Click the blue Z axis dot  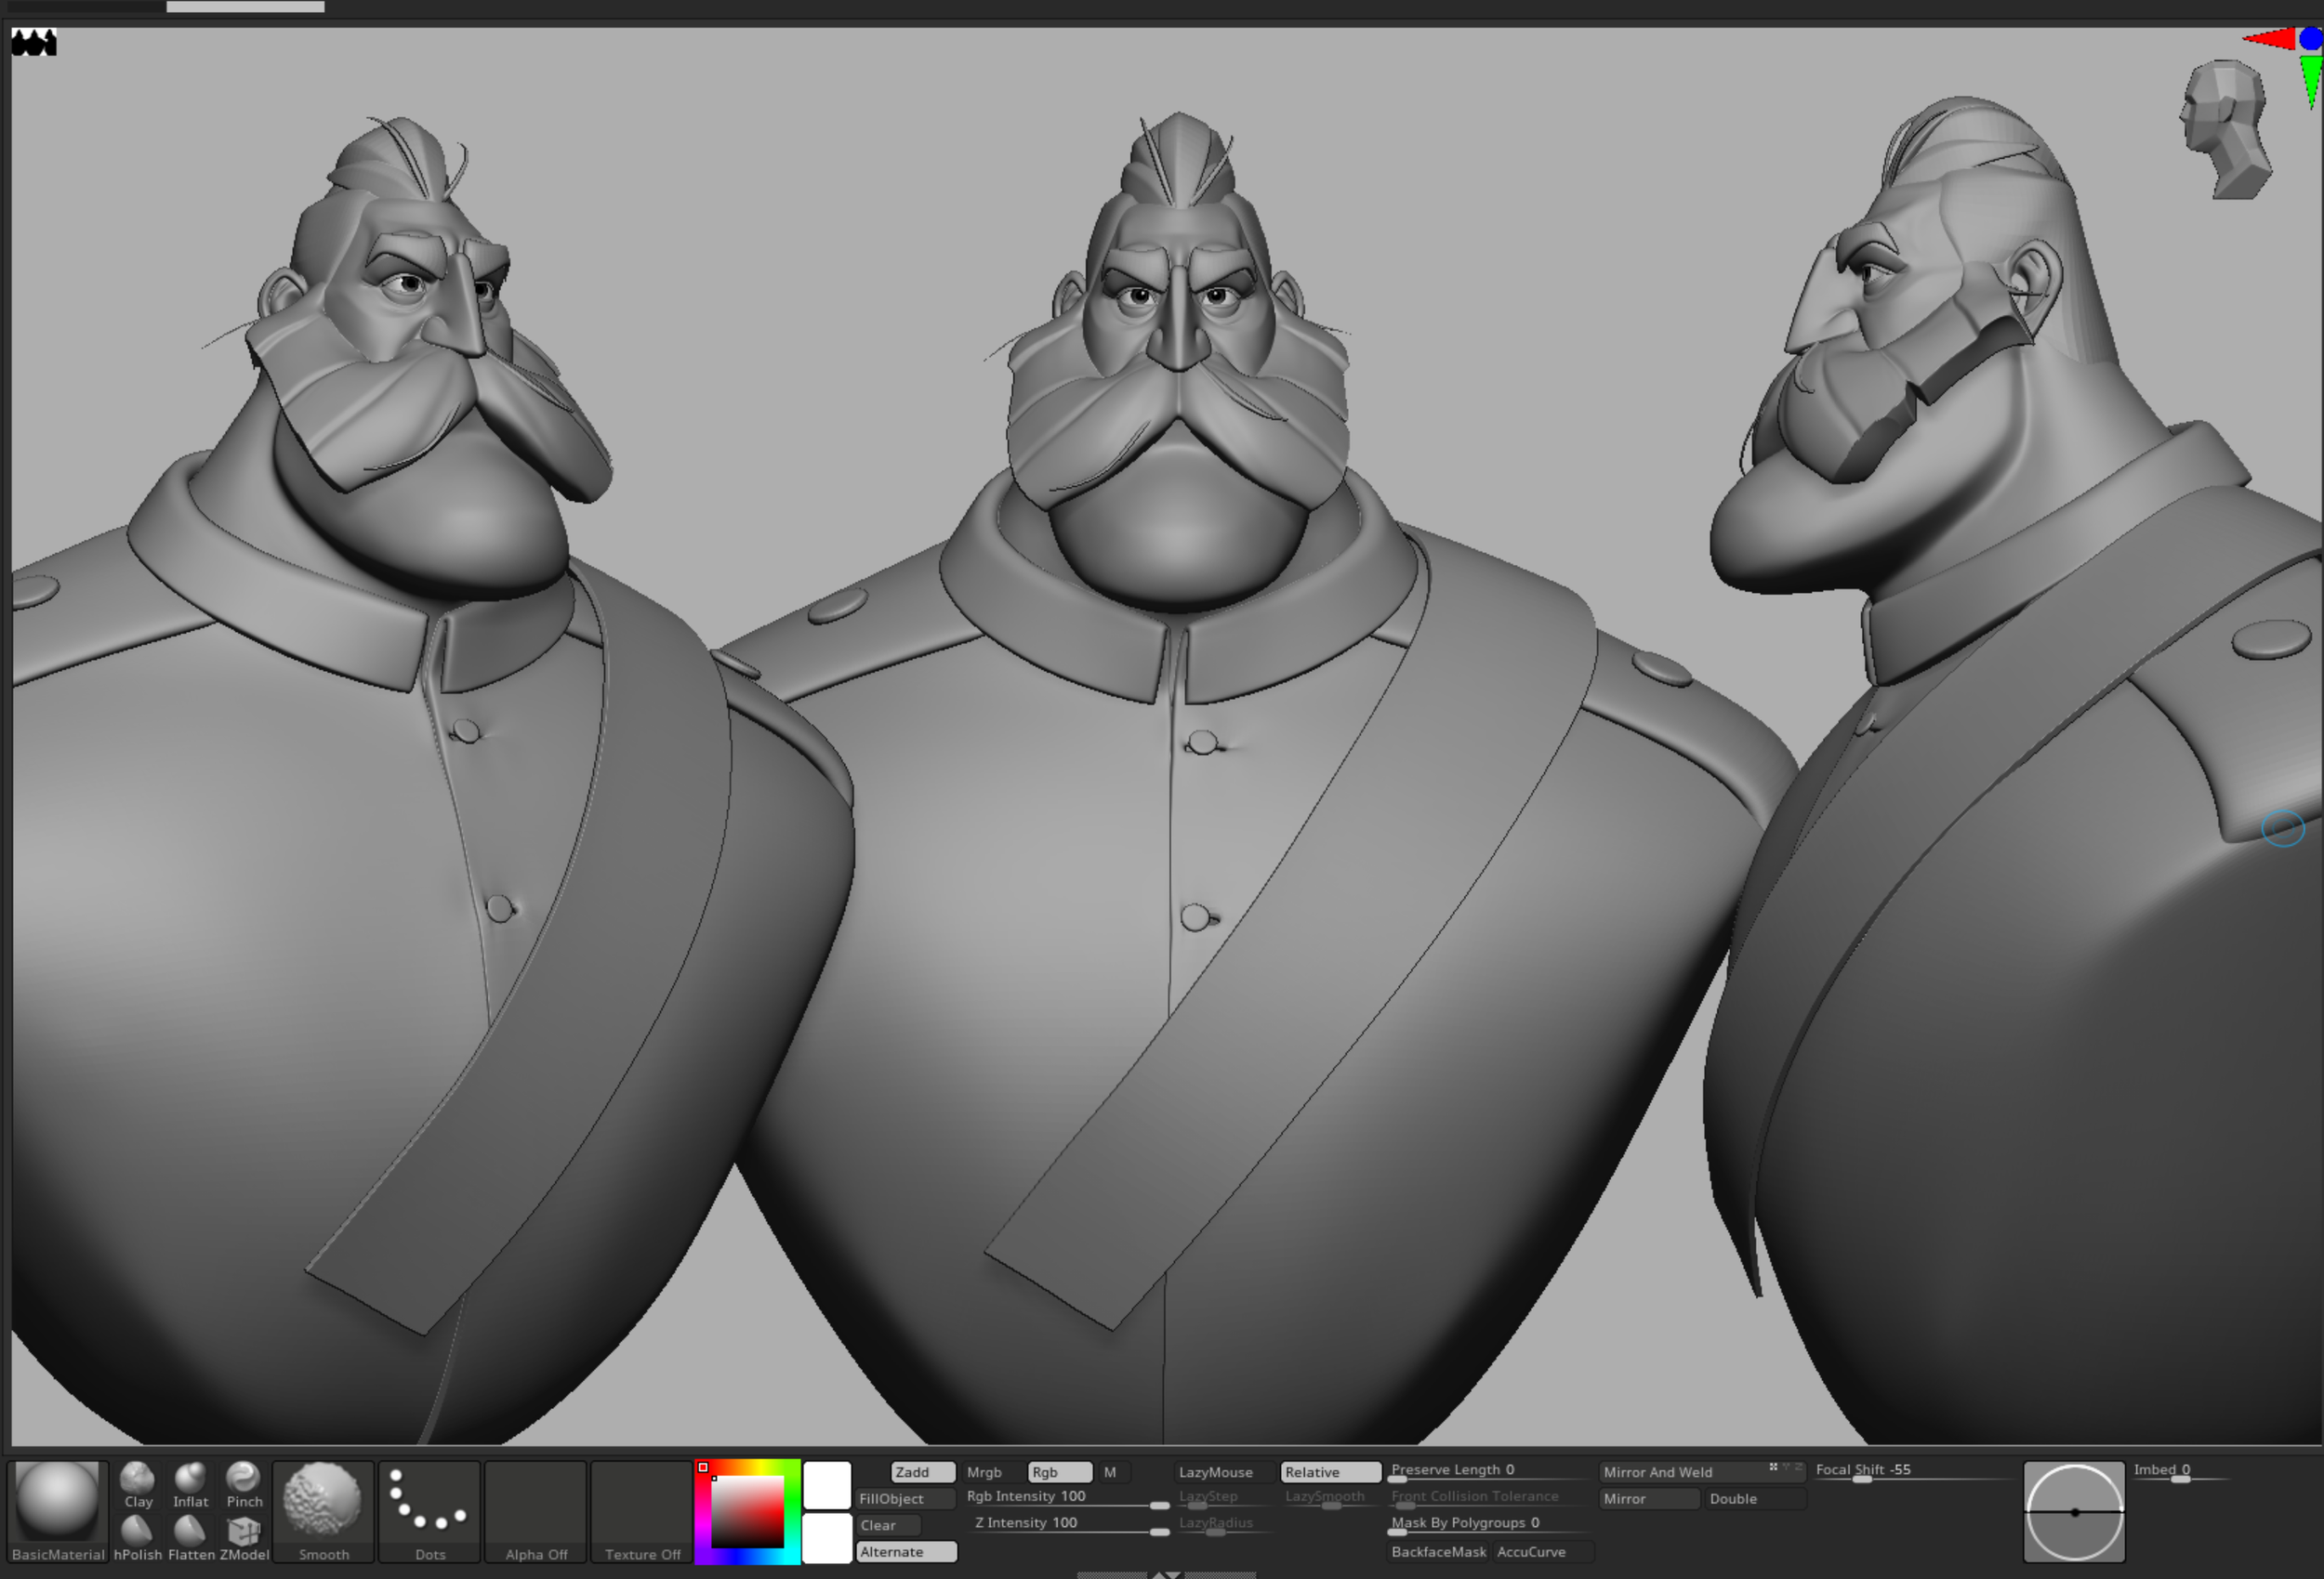coord(2311,39)
